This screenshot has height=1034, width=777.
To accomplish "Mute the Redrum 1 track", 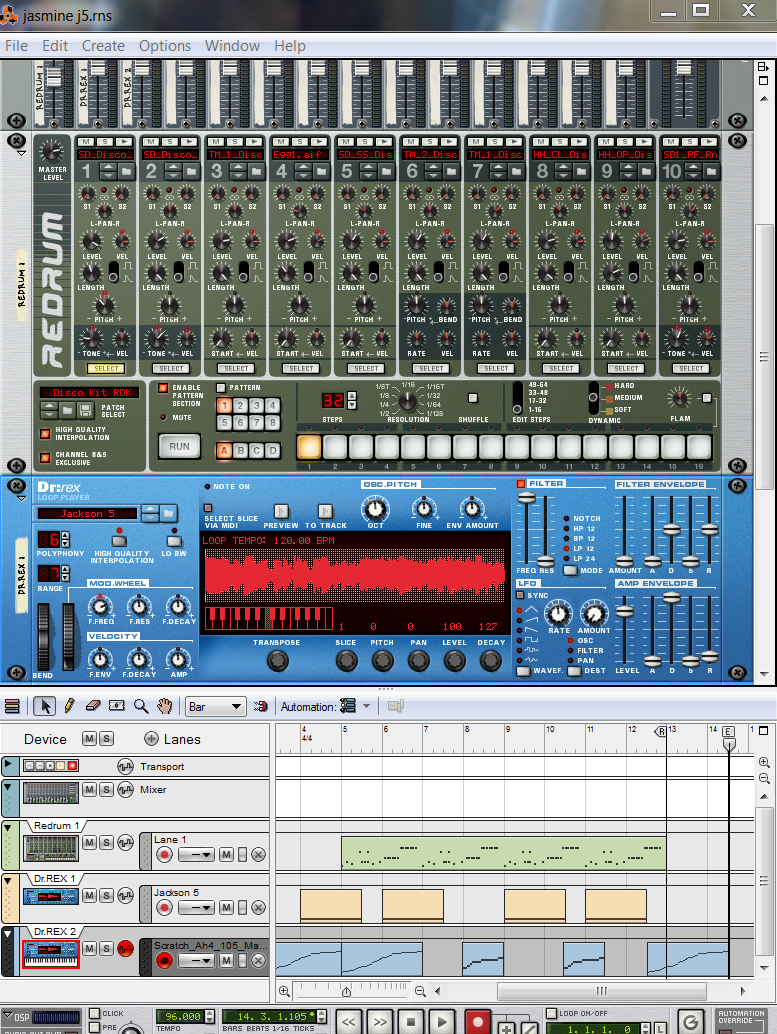I will coord(90,843).
